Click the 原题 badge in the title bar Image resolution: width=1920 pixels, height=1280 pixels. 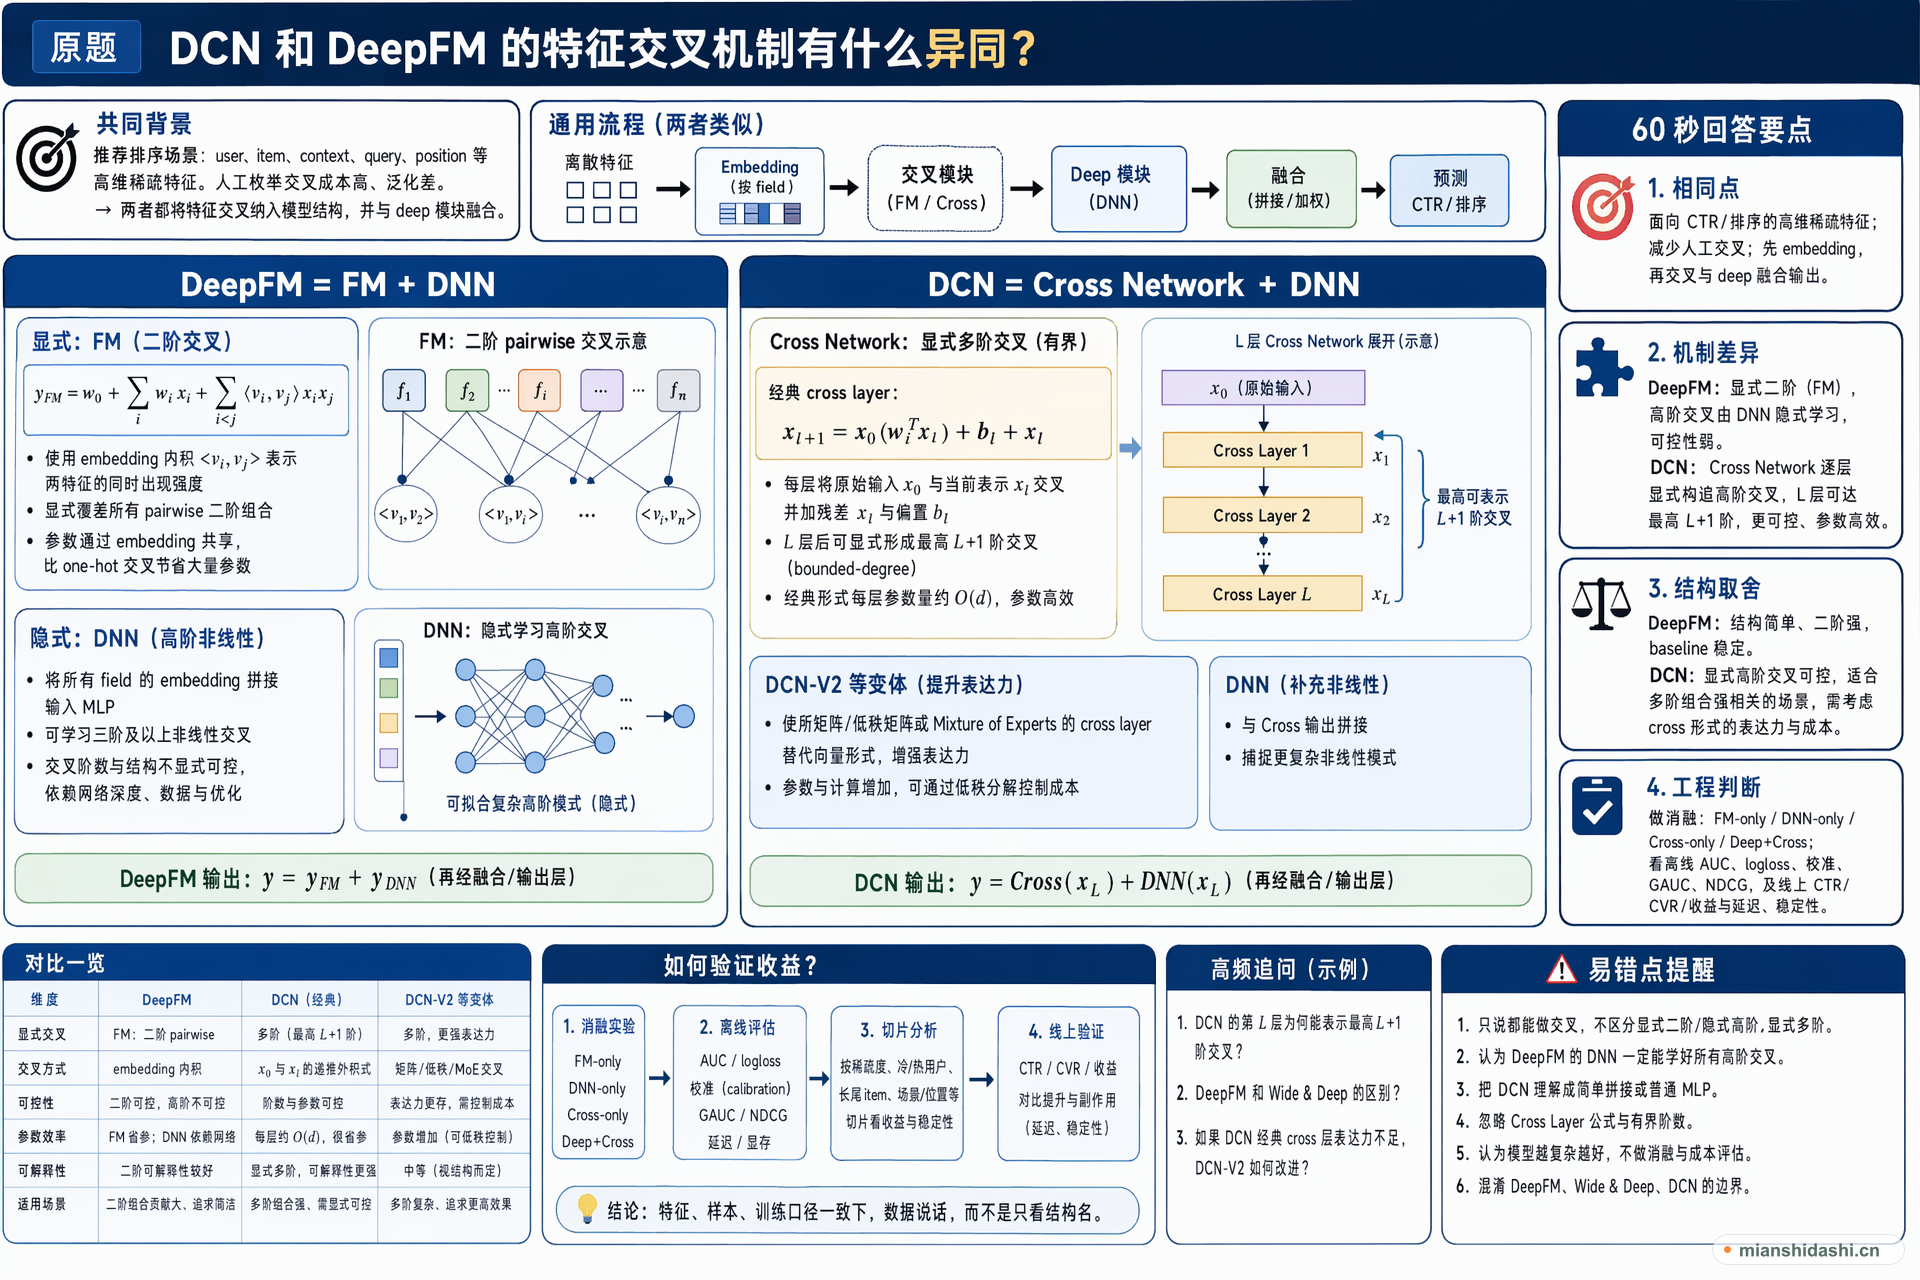tap(85, 47)
